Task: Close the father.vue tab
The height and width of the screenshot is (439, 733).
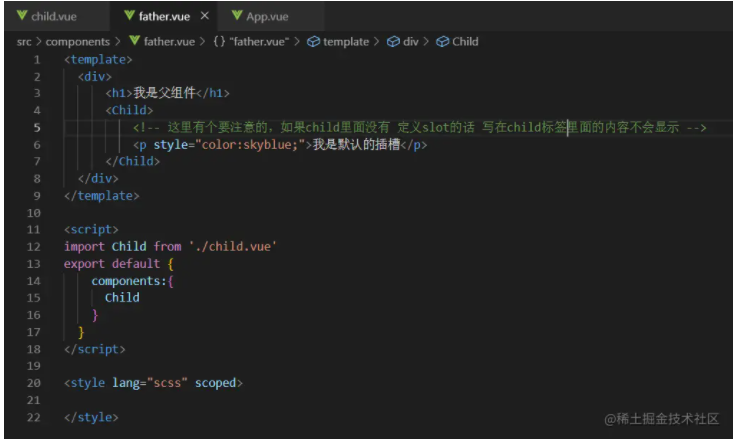Action: point(205,16)
